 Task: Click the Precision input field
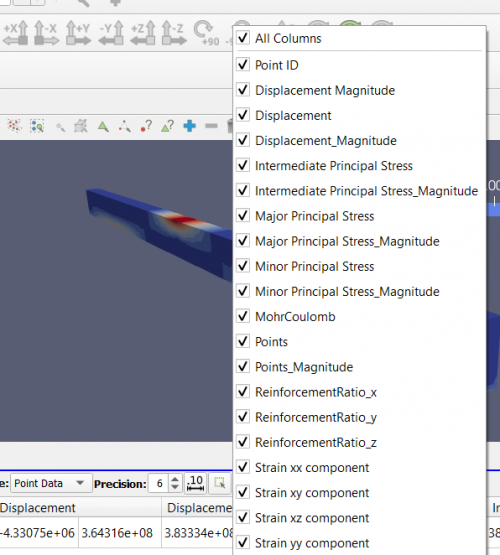[160, 483]
